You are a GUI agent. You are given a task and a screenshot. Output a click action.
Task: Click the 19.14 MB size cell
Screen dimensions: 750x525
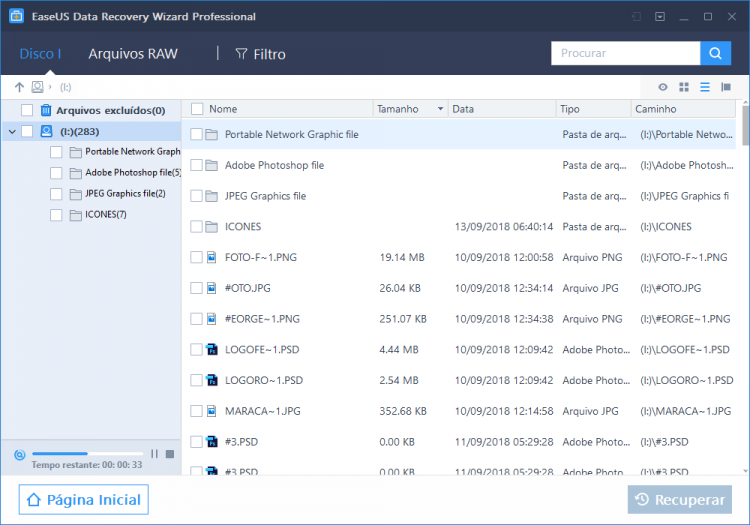click(402, 257)
